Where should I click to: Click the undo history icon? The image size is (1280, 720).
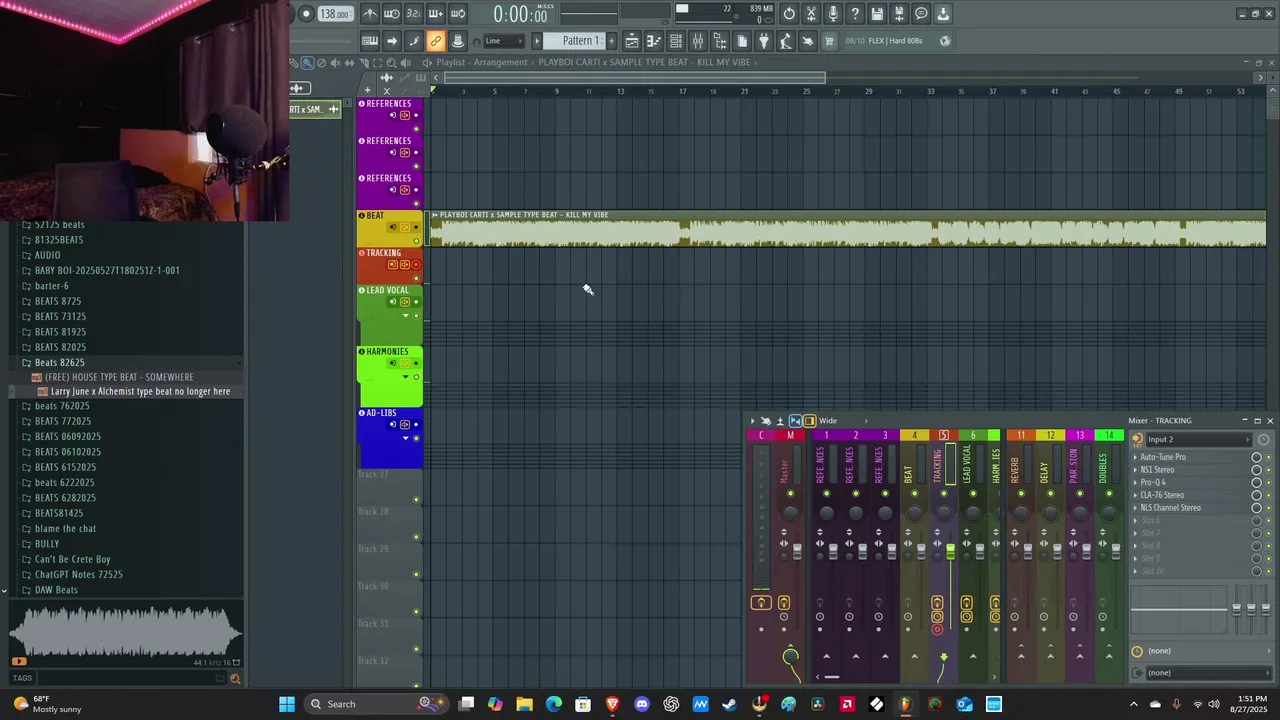[789, 14]
